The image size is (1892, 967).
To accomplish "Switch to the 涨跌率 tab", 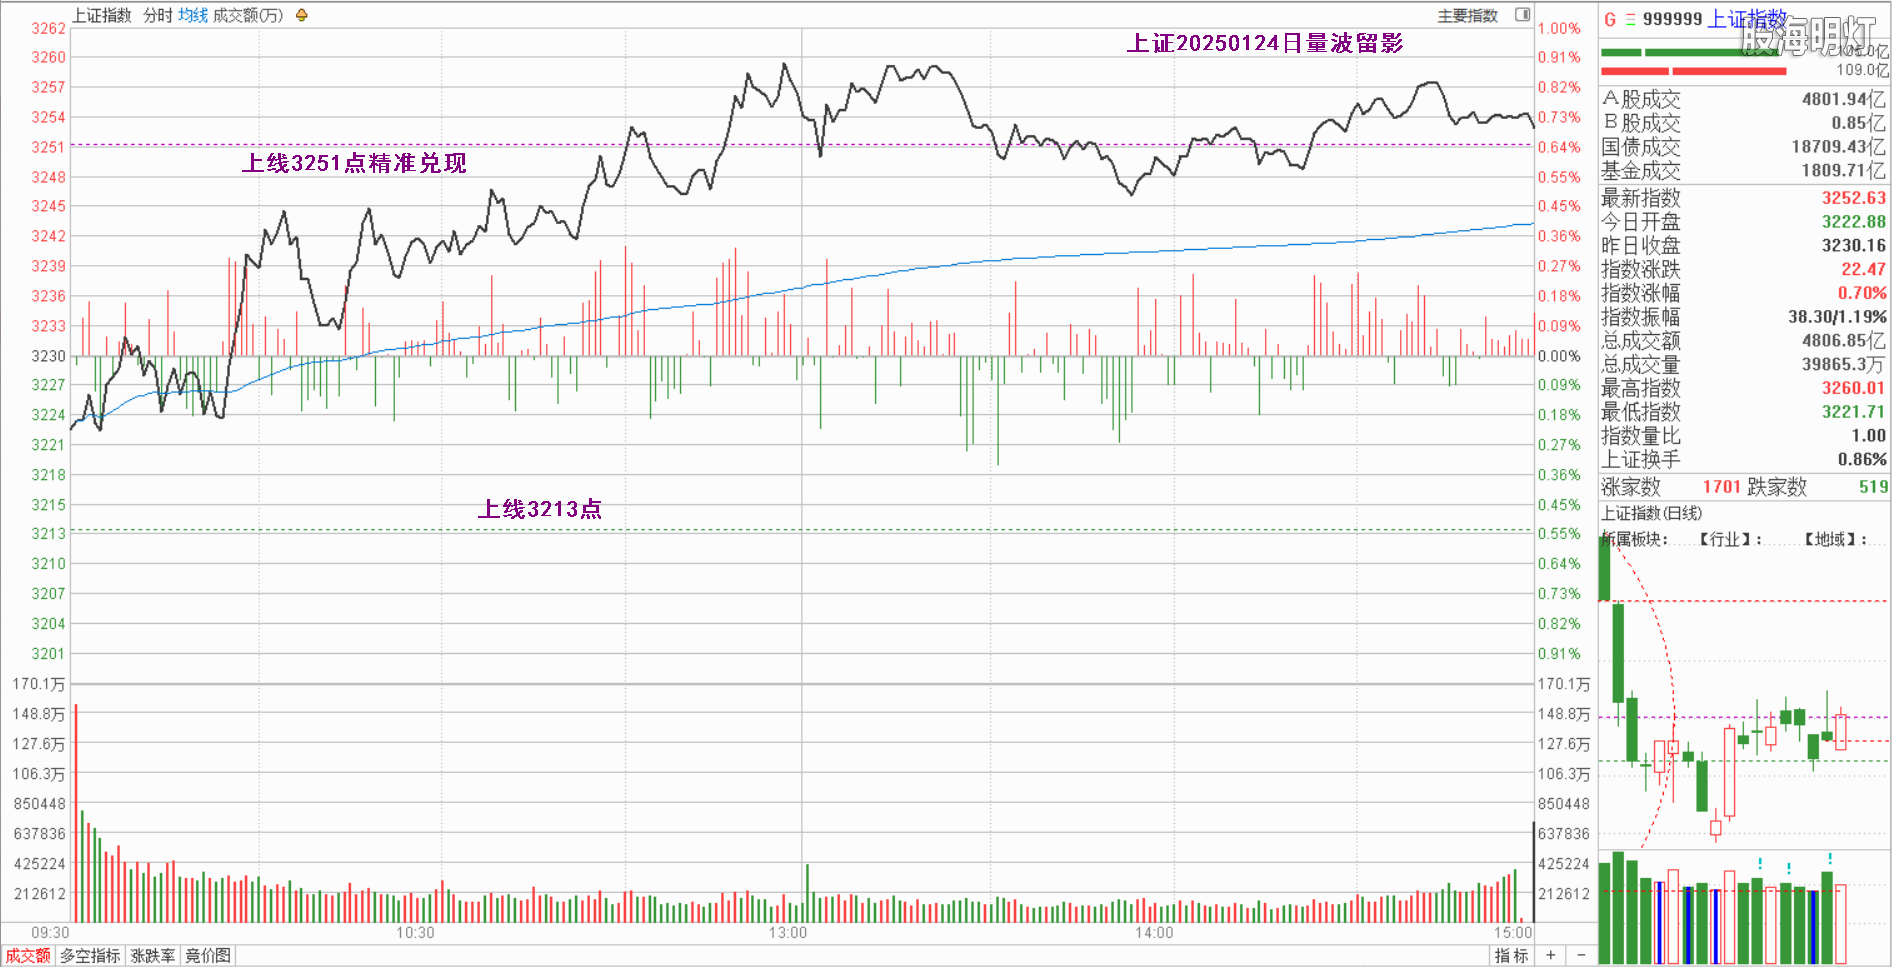I will click(x=153, y=956).
